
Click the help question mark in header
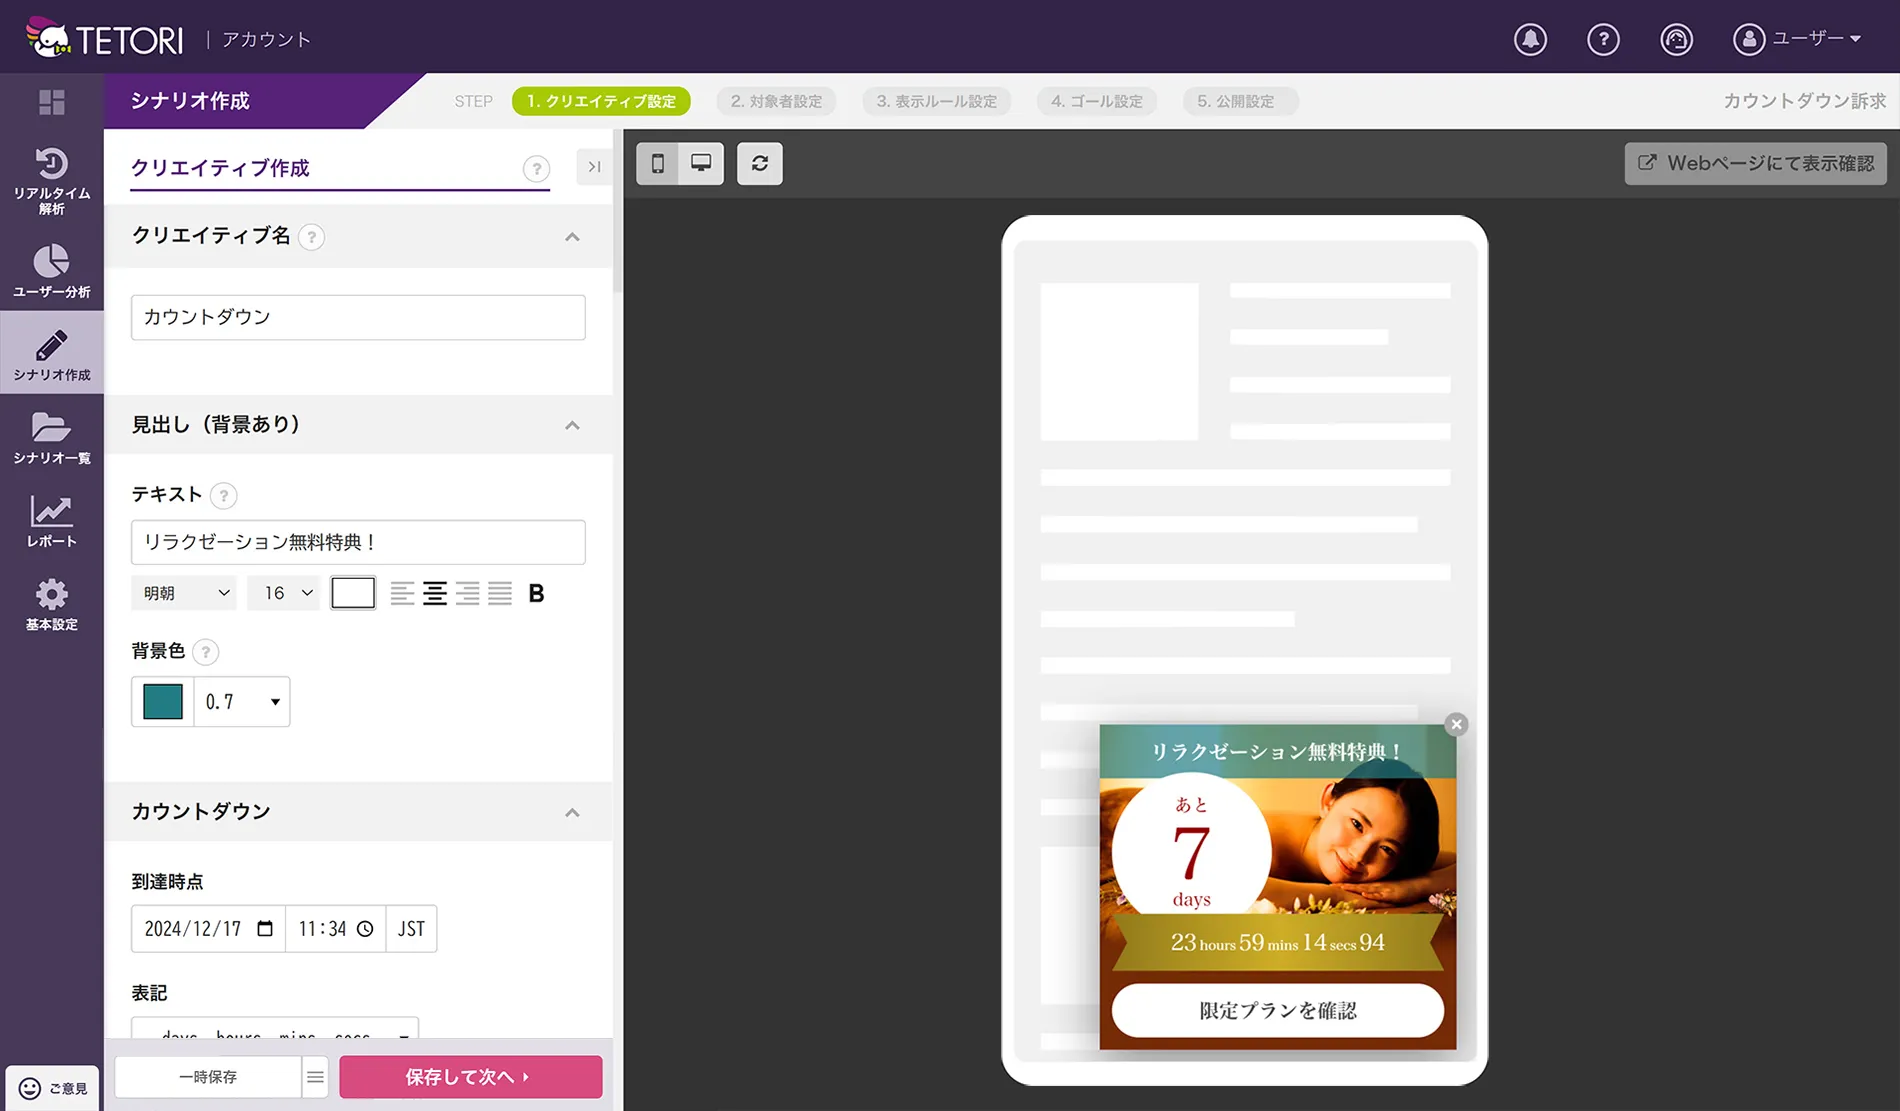click(1603, 39)
